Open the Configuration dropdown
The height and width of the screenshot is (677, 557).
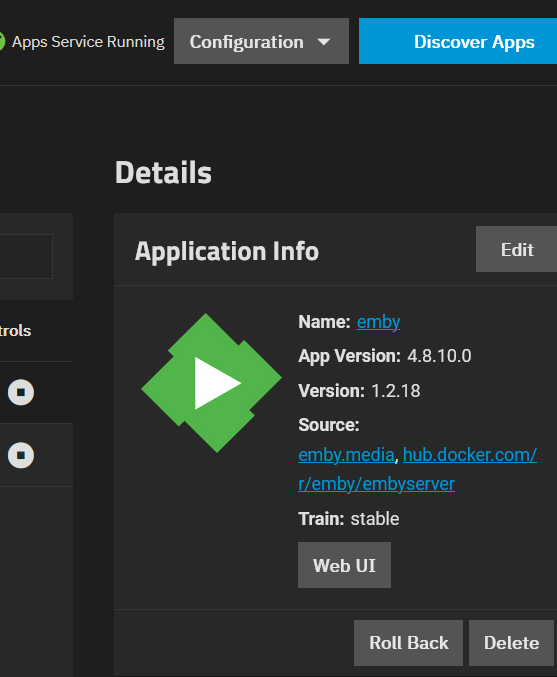tap(261, 41)
